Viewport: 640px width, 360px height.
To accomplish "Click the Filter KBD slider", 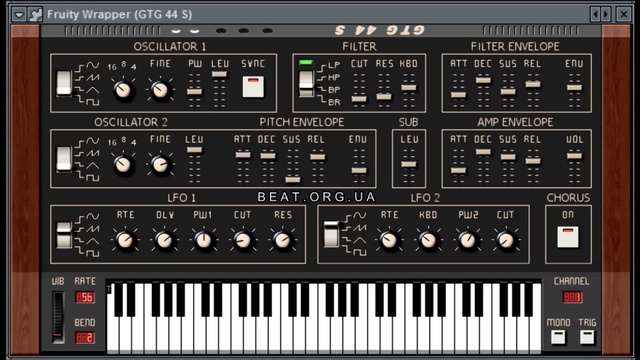I will [409, 87].
